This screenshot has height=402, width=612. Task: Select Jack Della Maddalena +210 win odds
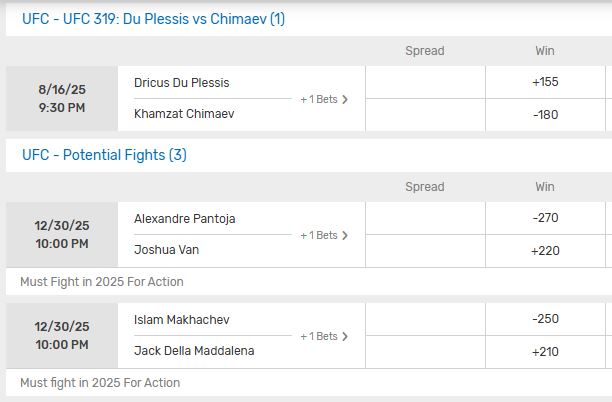[x=545, y=352]
